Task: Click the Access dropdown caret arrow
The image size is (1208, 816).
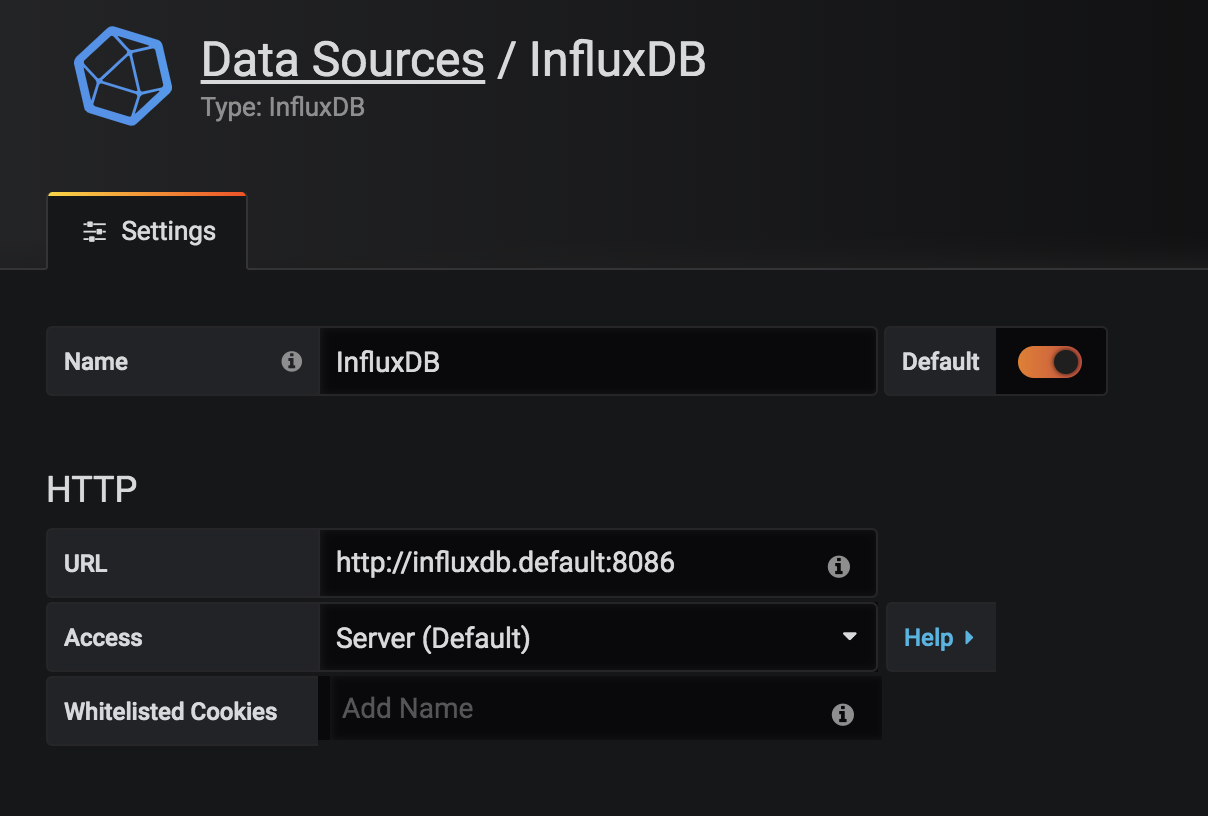Action: coord(849,636)
